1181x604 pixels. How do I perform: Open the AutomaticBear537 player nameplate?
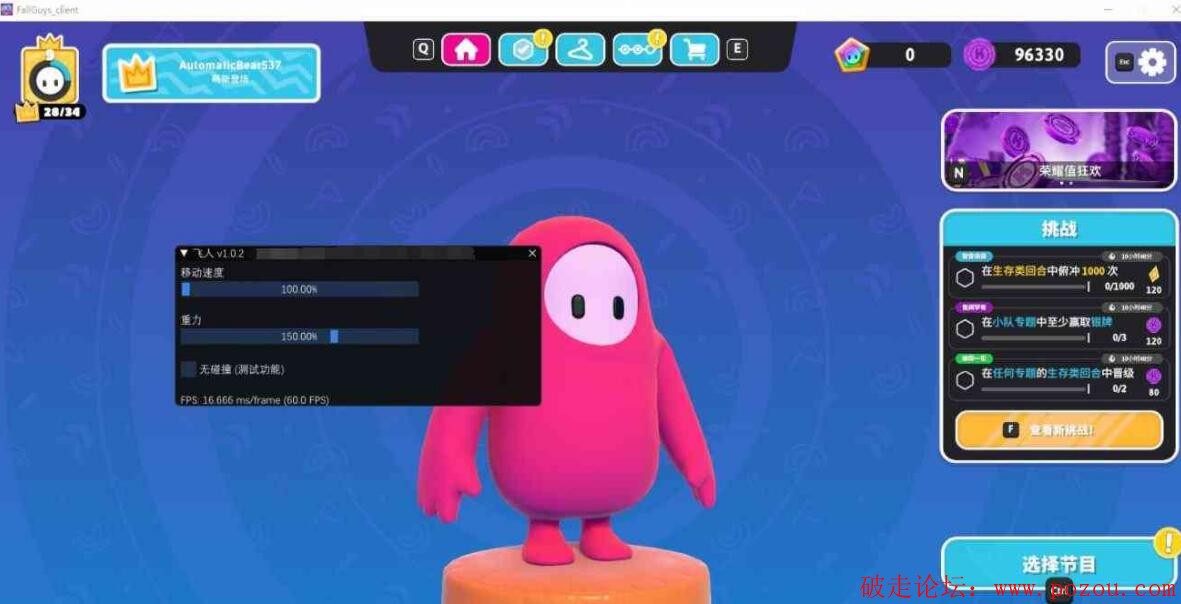tap(211, 73)
